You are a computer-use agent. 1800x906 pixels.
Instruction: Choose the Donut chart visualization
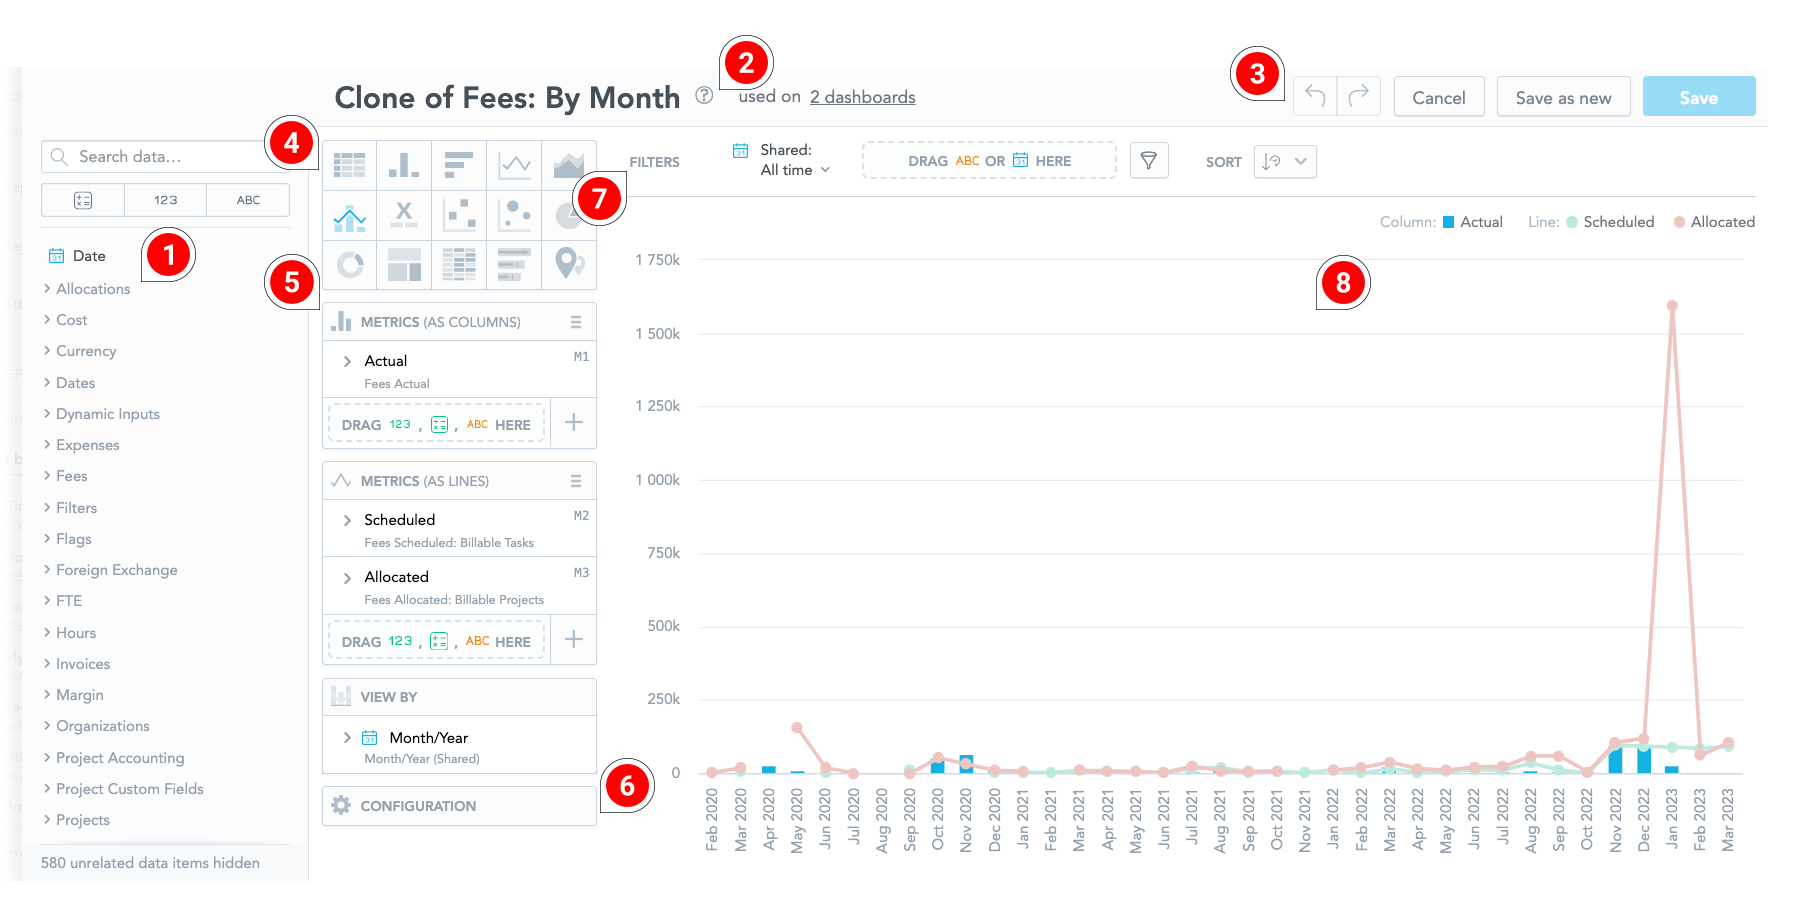349,265
